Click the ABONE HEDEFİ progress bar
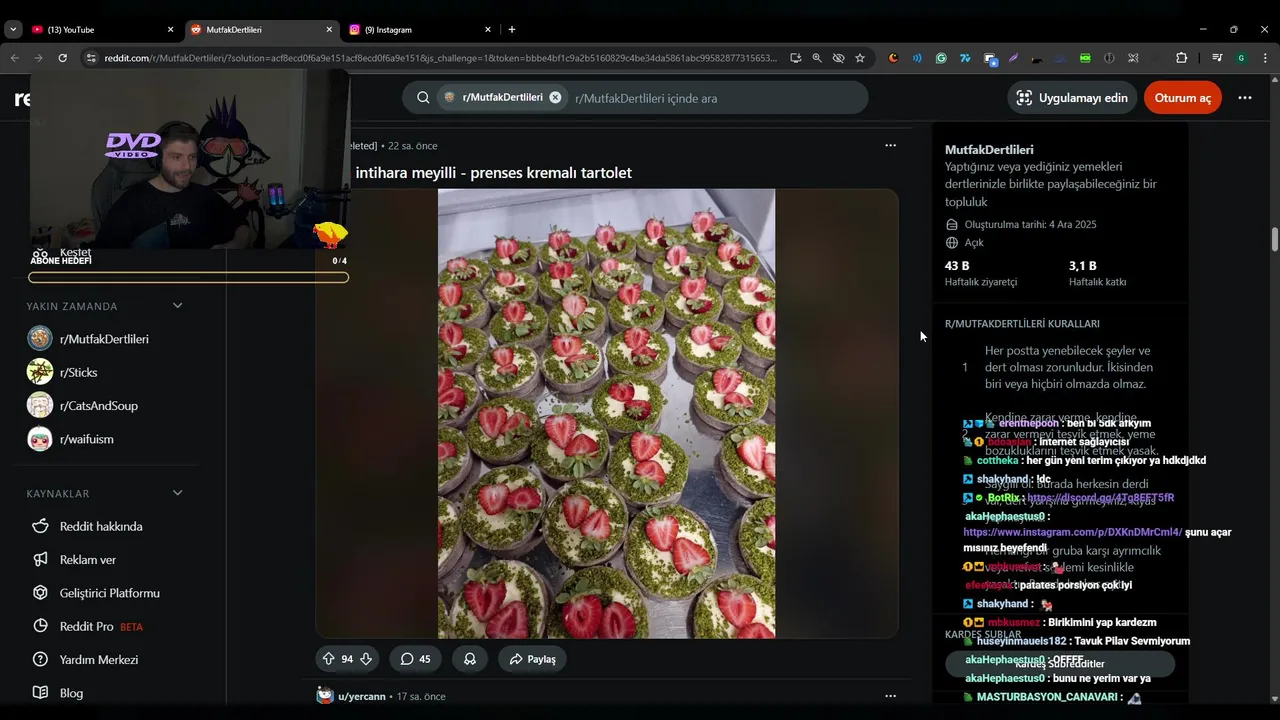The height and width of the screenshot is (720, 1280). tap(188, 277)
